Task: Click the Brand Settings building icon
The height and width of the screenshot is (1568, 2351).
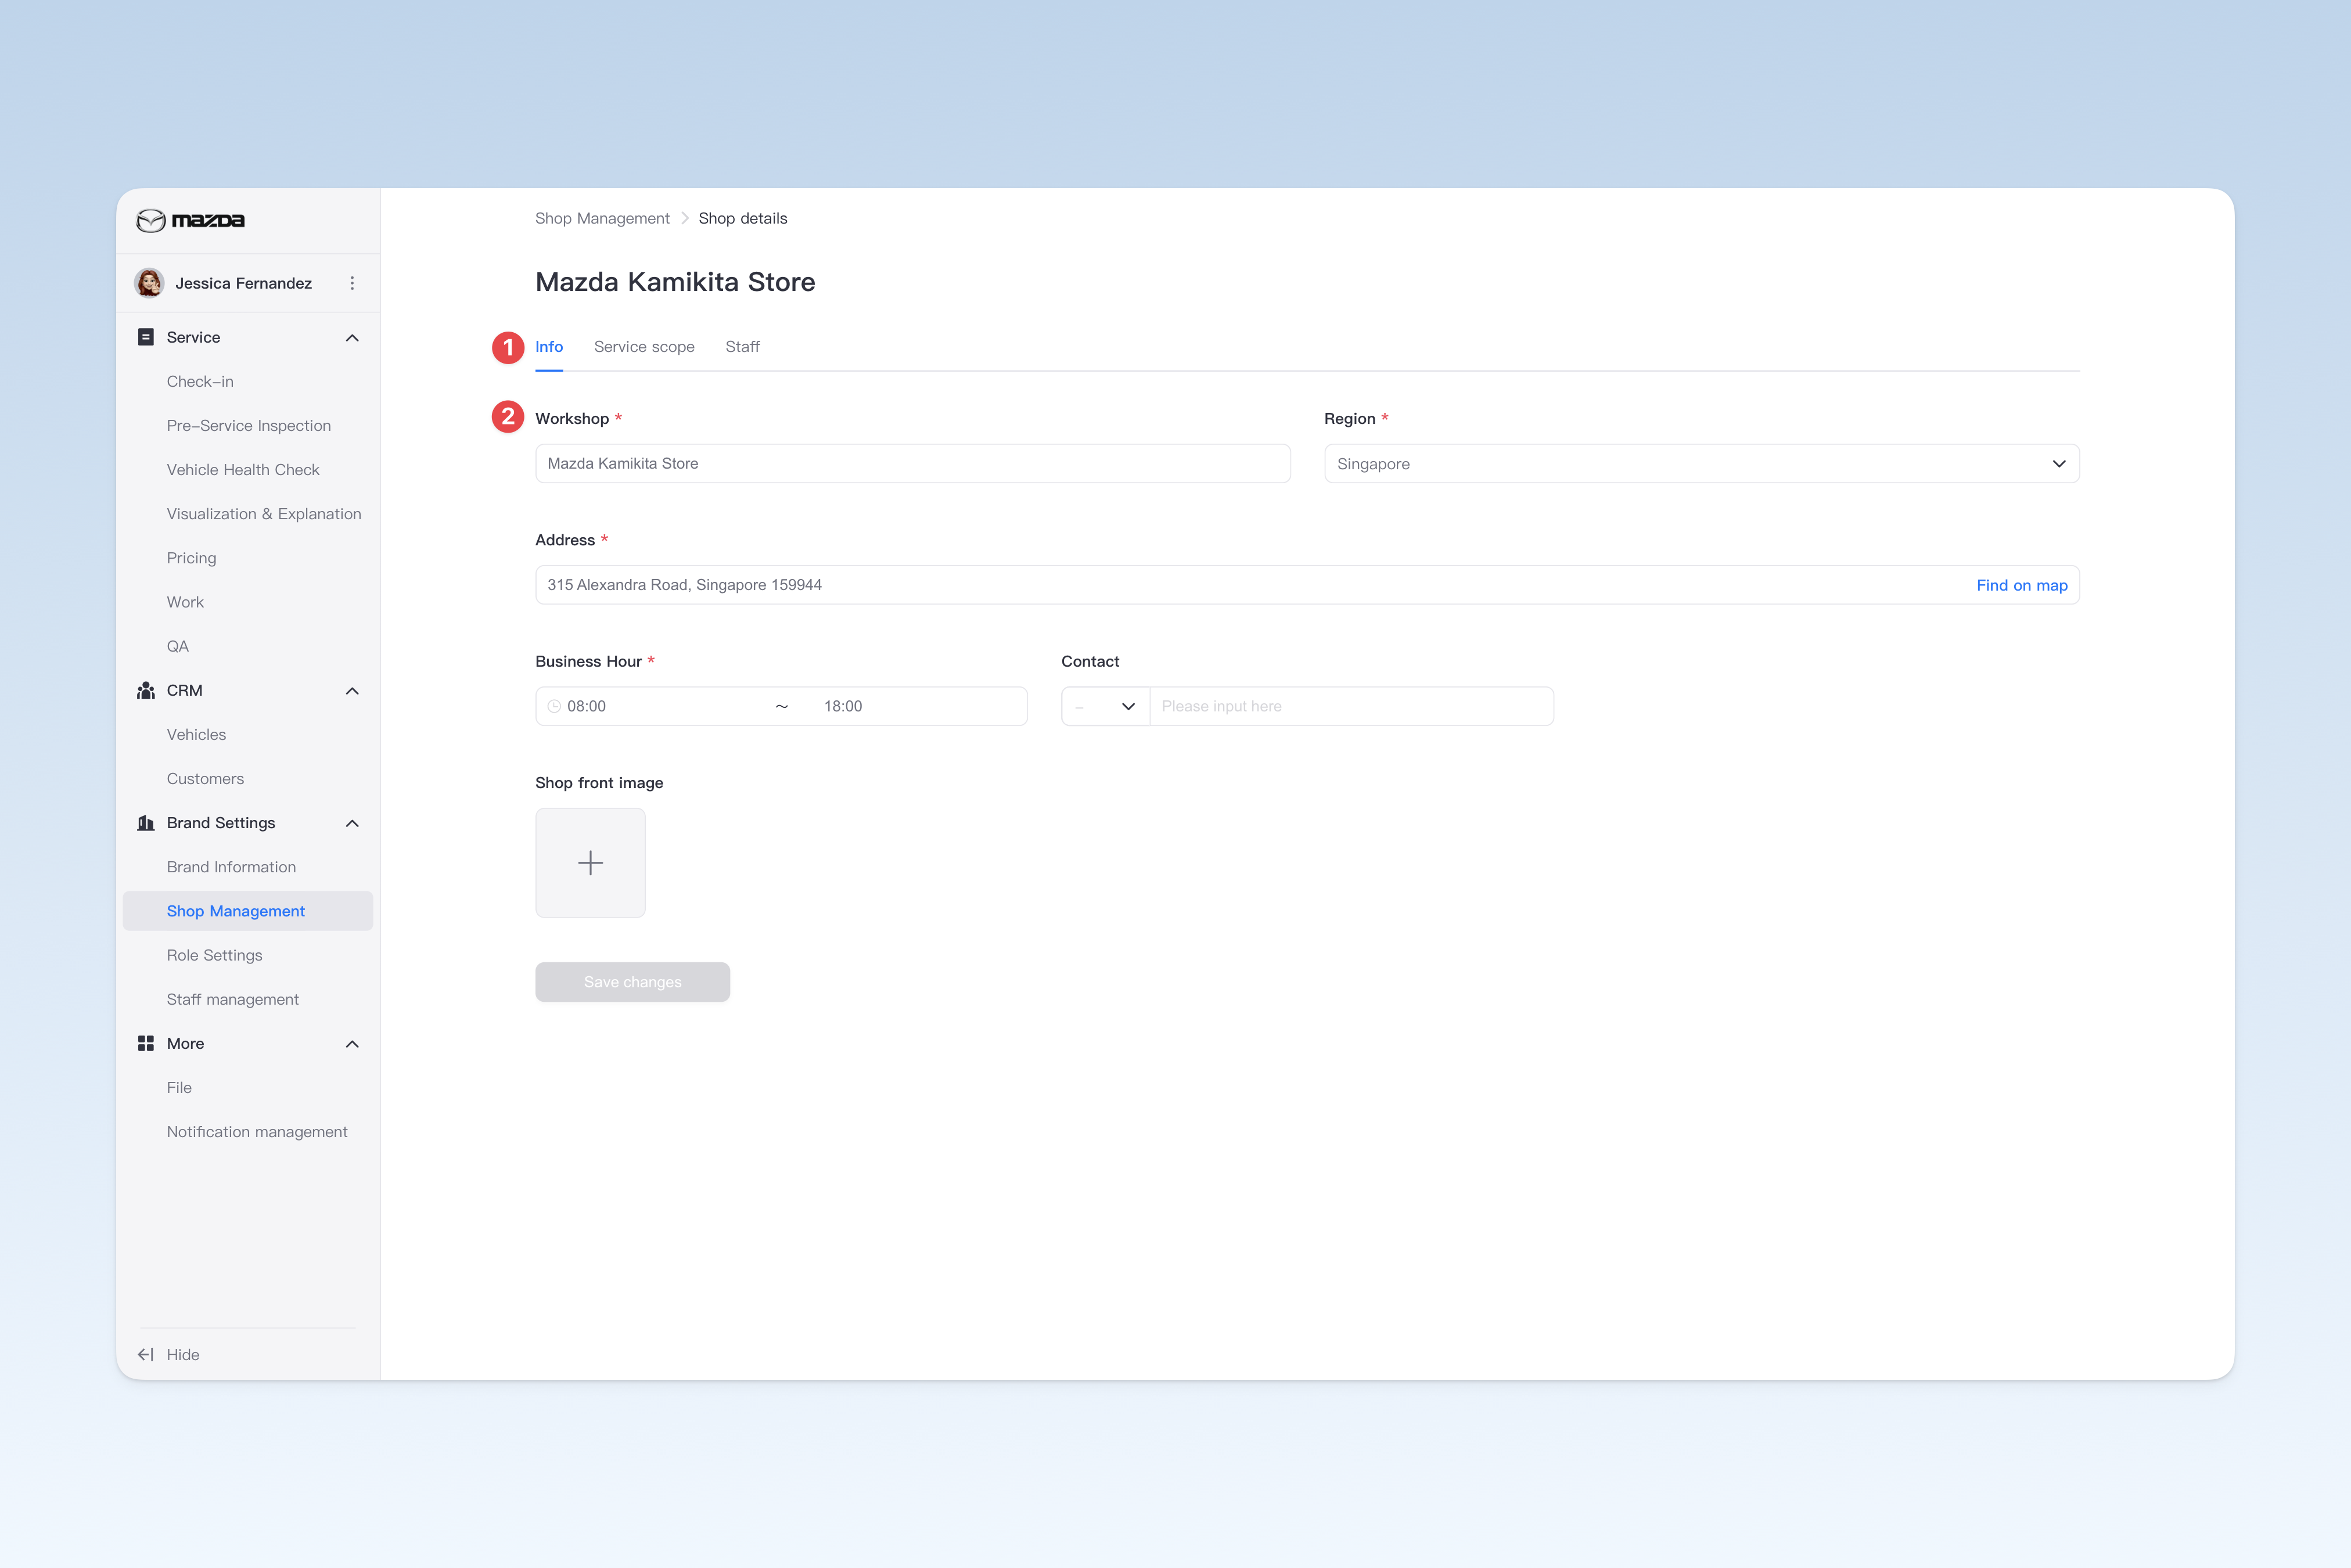Action: [x=146, y=823]
